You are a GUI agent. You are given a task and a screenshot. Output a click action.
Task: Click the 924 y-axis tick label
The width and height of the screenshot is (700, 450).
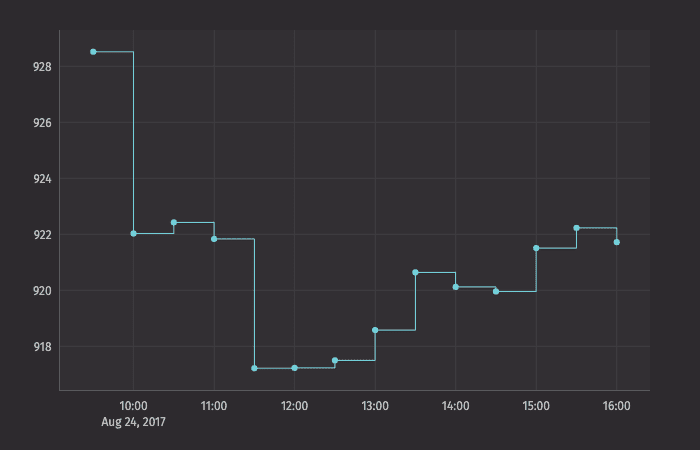(x=42, y=179)
